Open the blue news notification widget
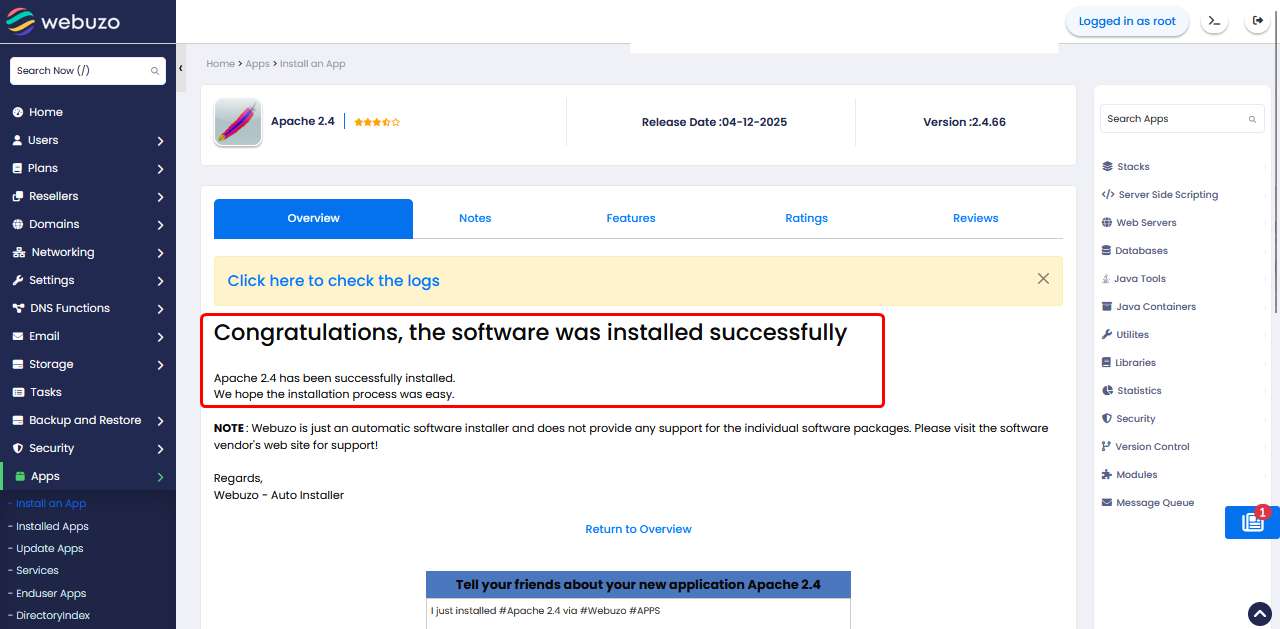The height and width of the screenshot is (629, 1280). 1251,522
